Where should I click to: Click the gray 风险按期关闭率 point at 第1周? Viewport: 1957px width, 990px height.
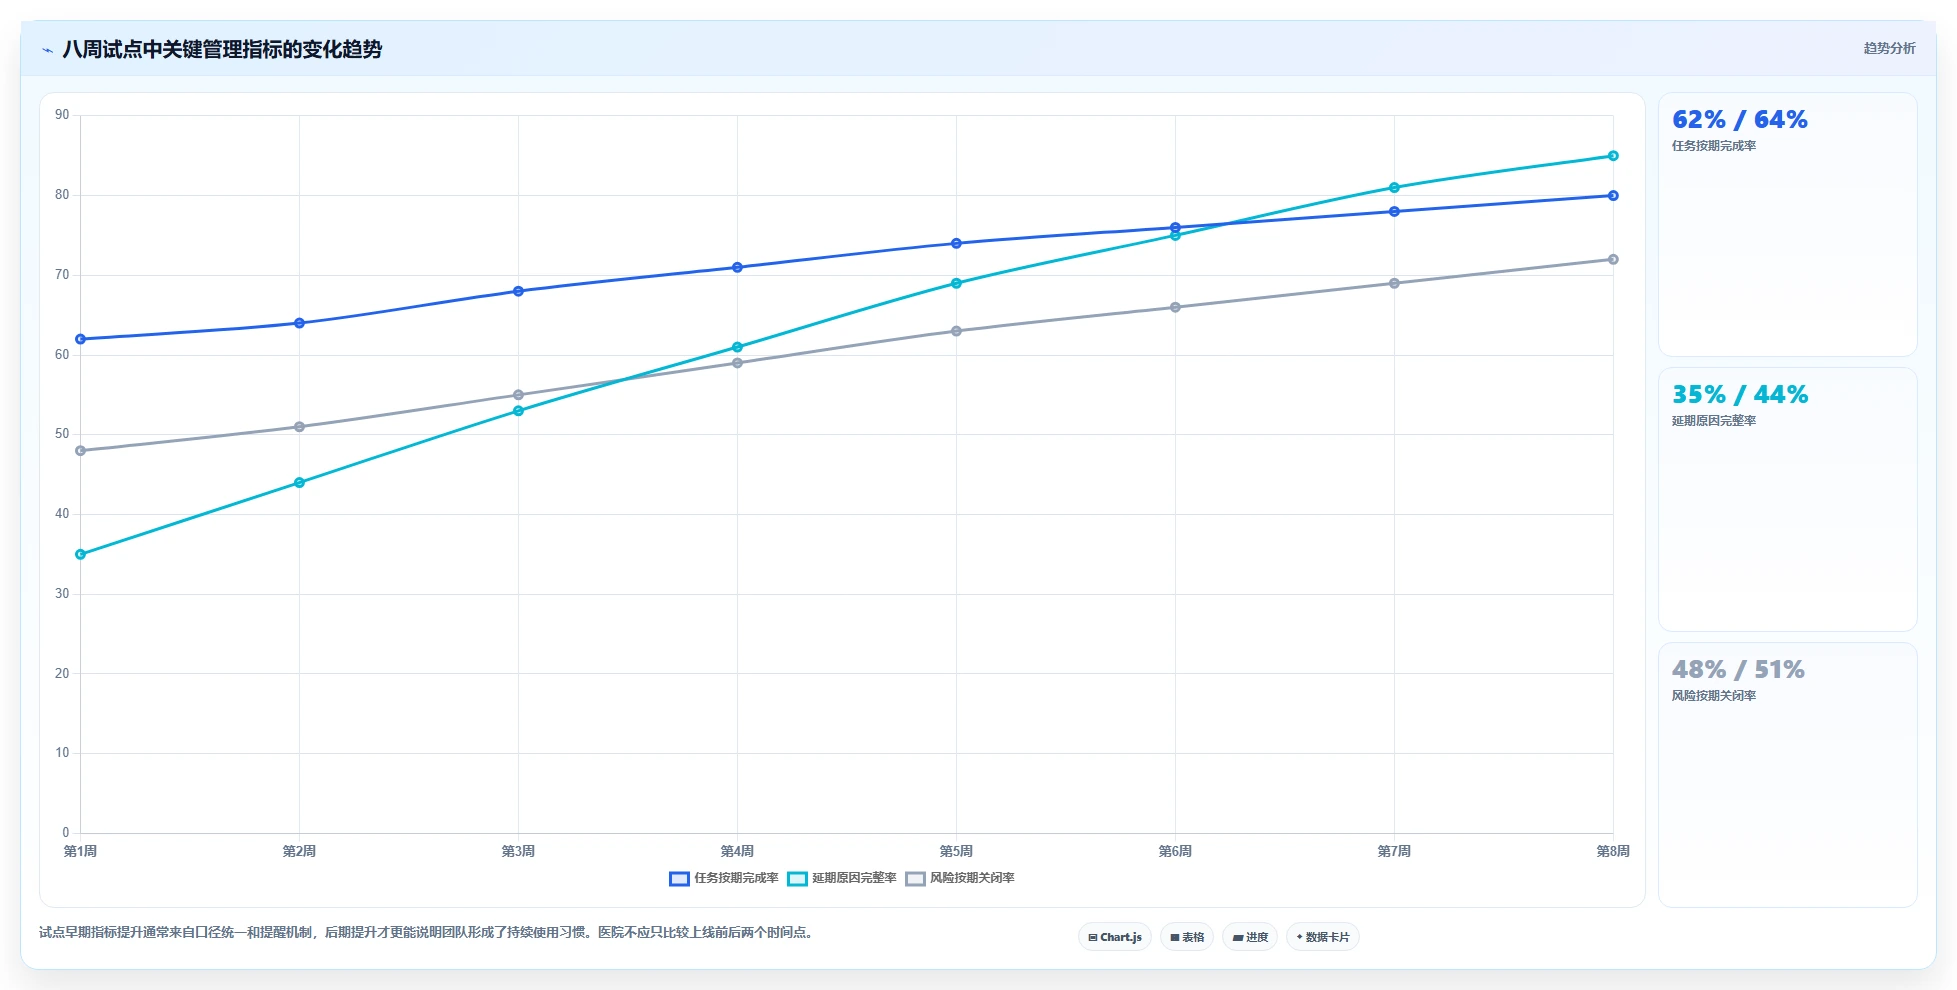(x=80, y=451)
